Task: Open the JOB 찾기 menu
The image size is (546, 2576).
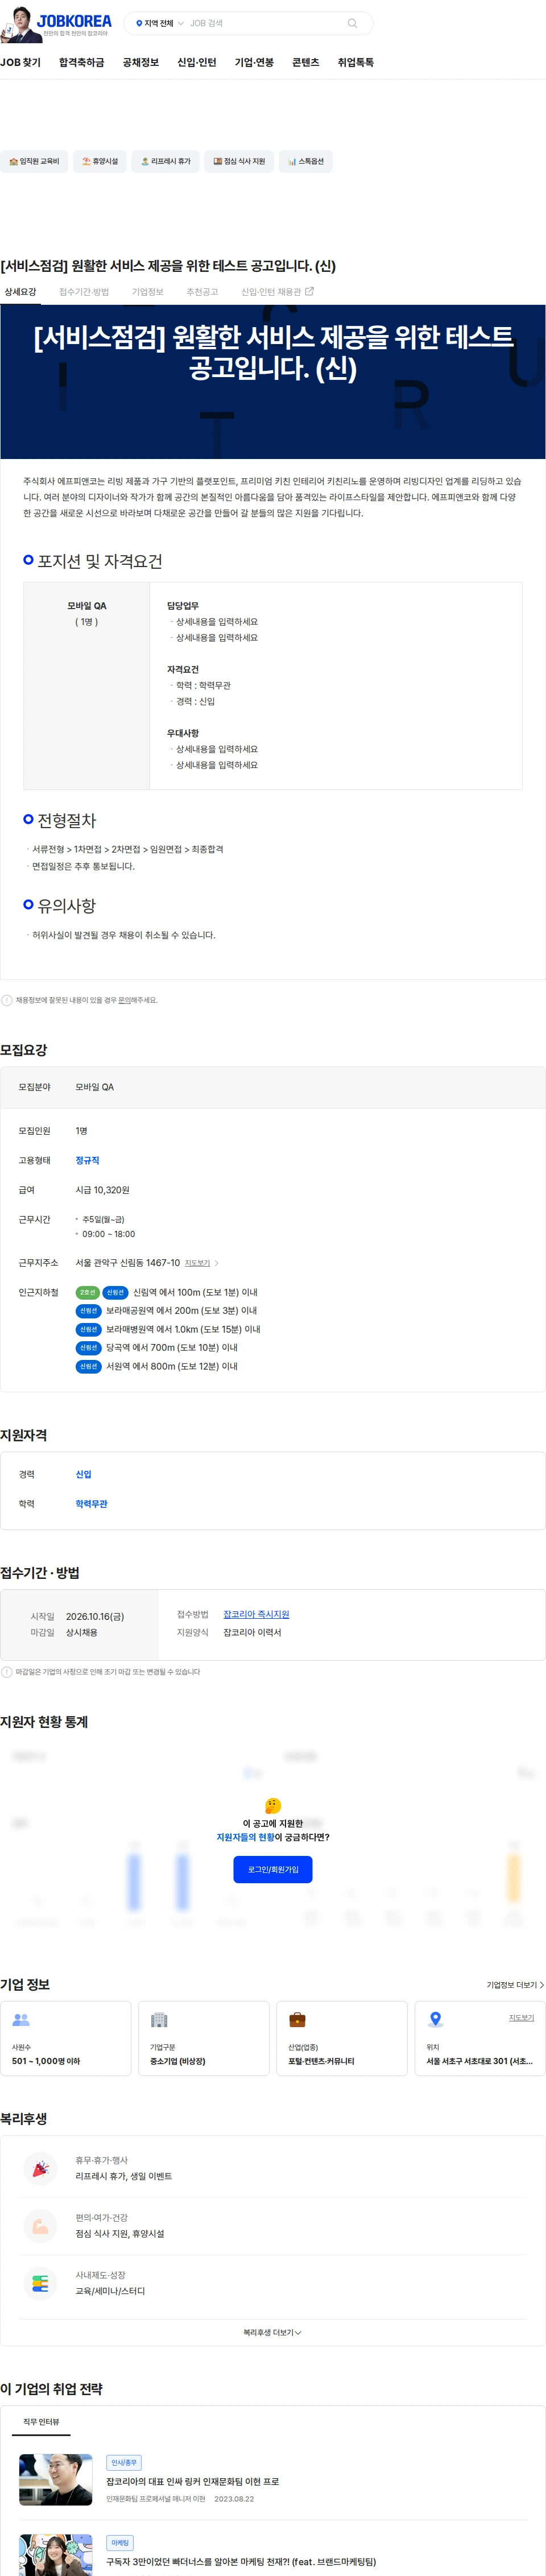Action: (x=20, y=62)
